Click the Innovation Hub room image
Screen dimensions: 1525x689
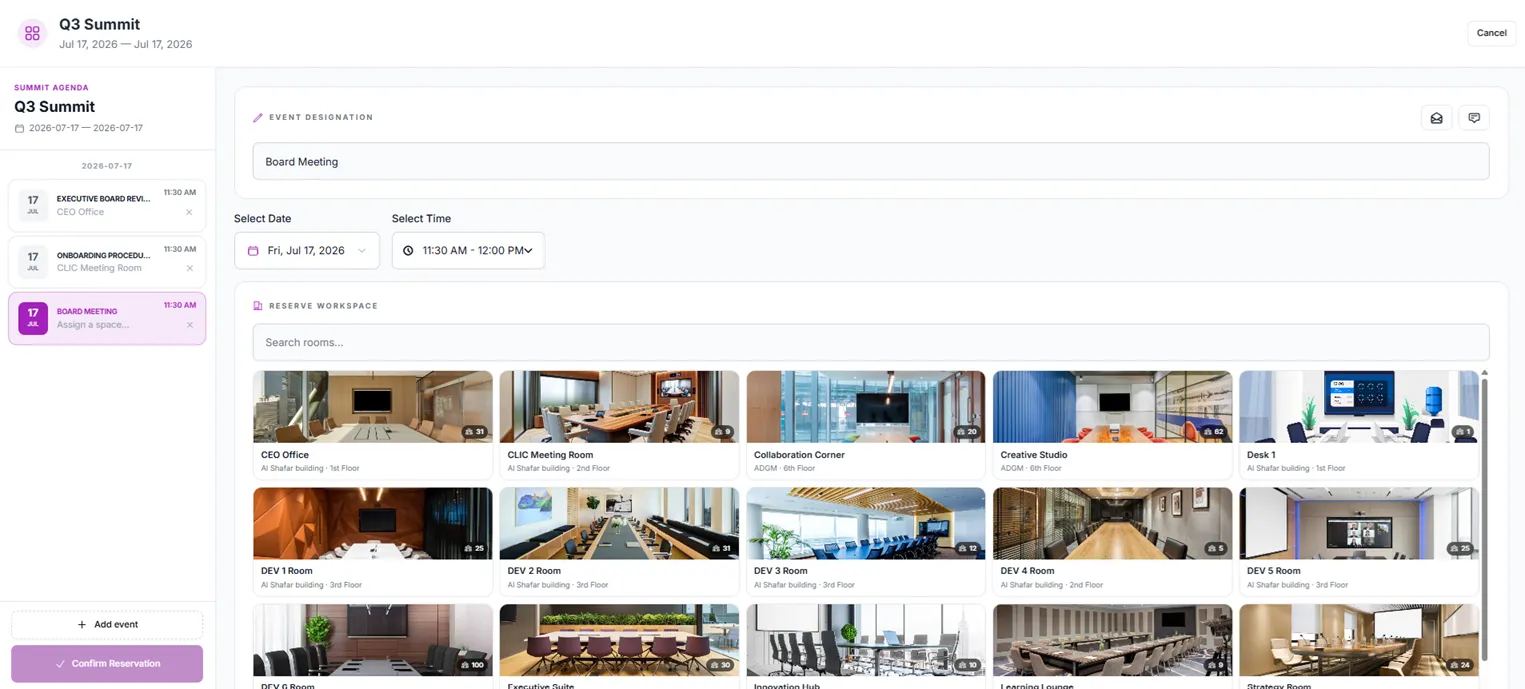pos(866,640)
